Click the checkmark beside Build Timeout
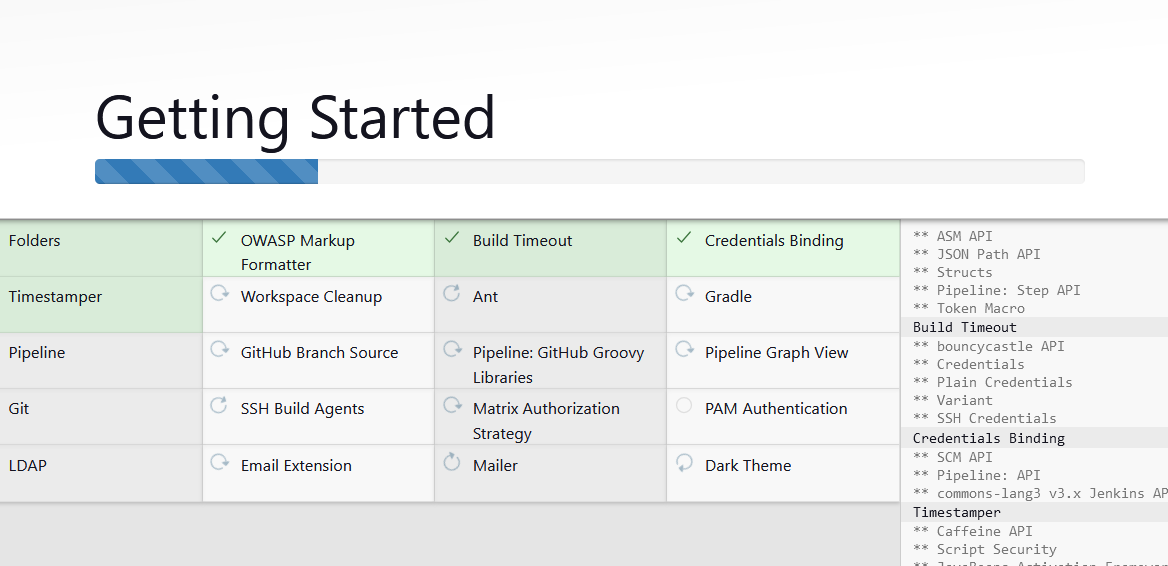The width and height of the screenshot is (1168, 566). point(451,238)
